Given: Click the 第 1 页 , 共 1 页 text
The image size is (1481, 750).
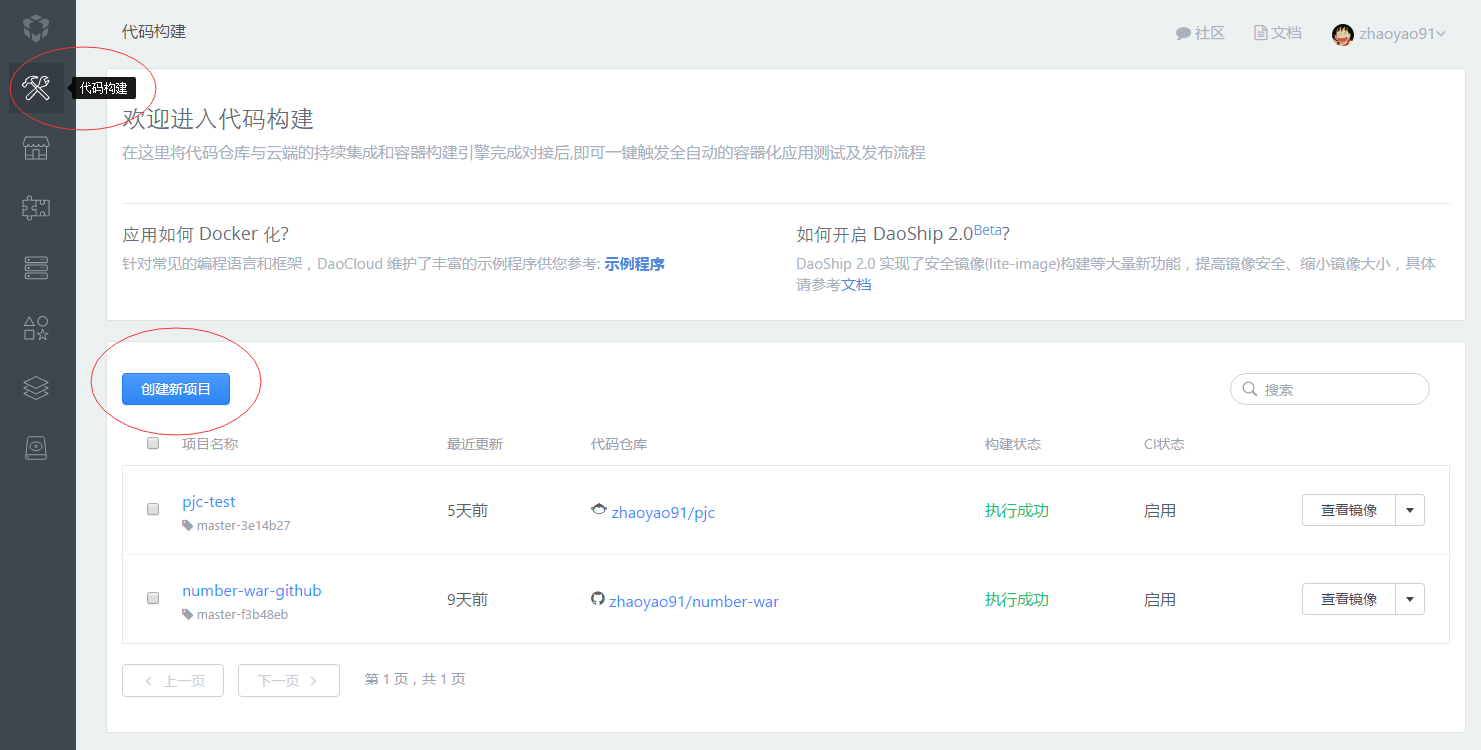Looking at the screenshot, I should [x=415, y=679].
